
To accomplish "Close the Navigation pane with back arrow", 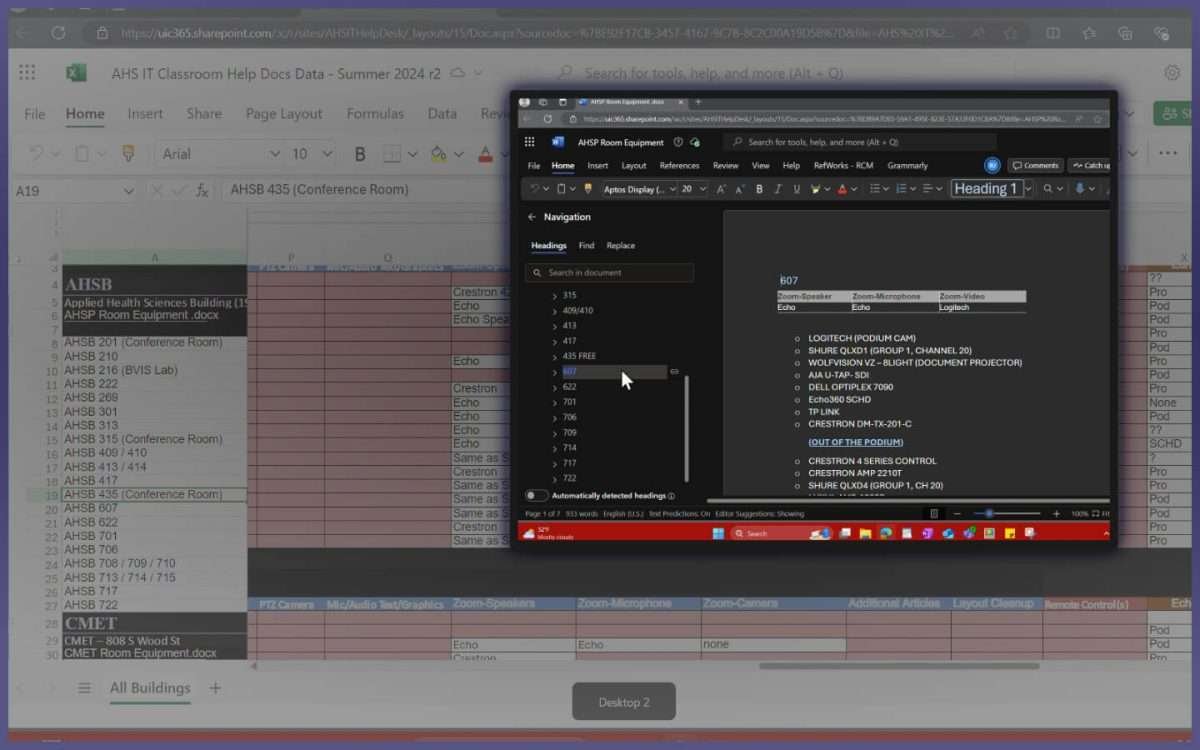I will 532,217.
